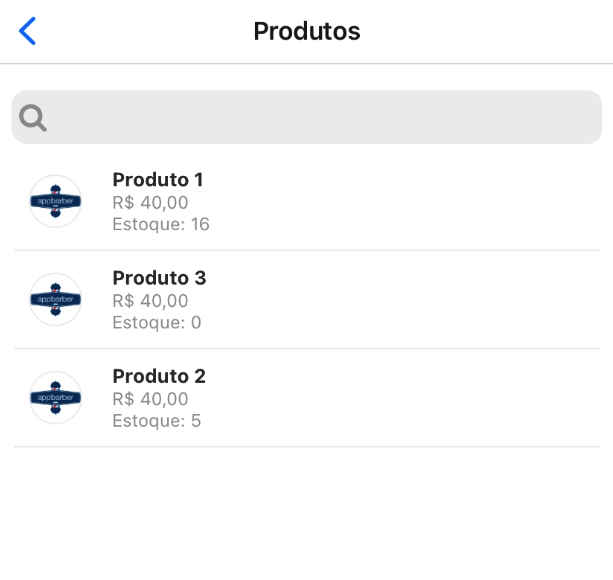
Task: Click the R$ 40,00 price of Produto 1
Action: point(150,202)
